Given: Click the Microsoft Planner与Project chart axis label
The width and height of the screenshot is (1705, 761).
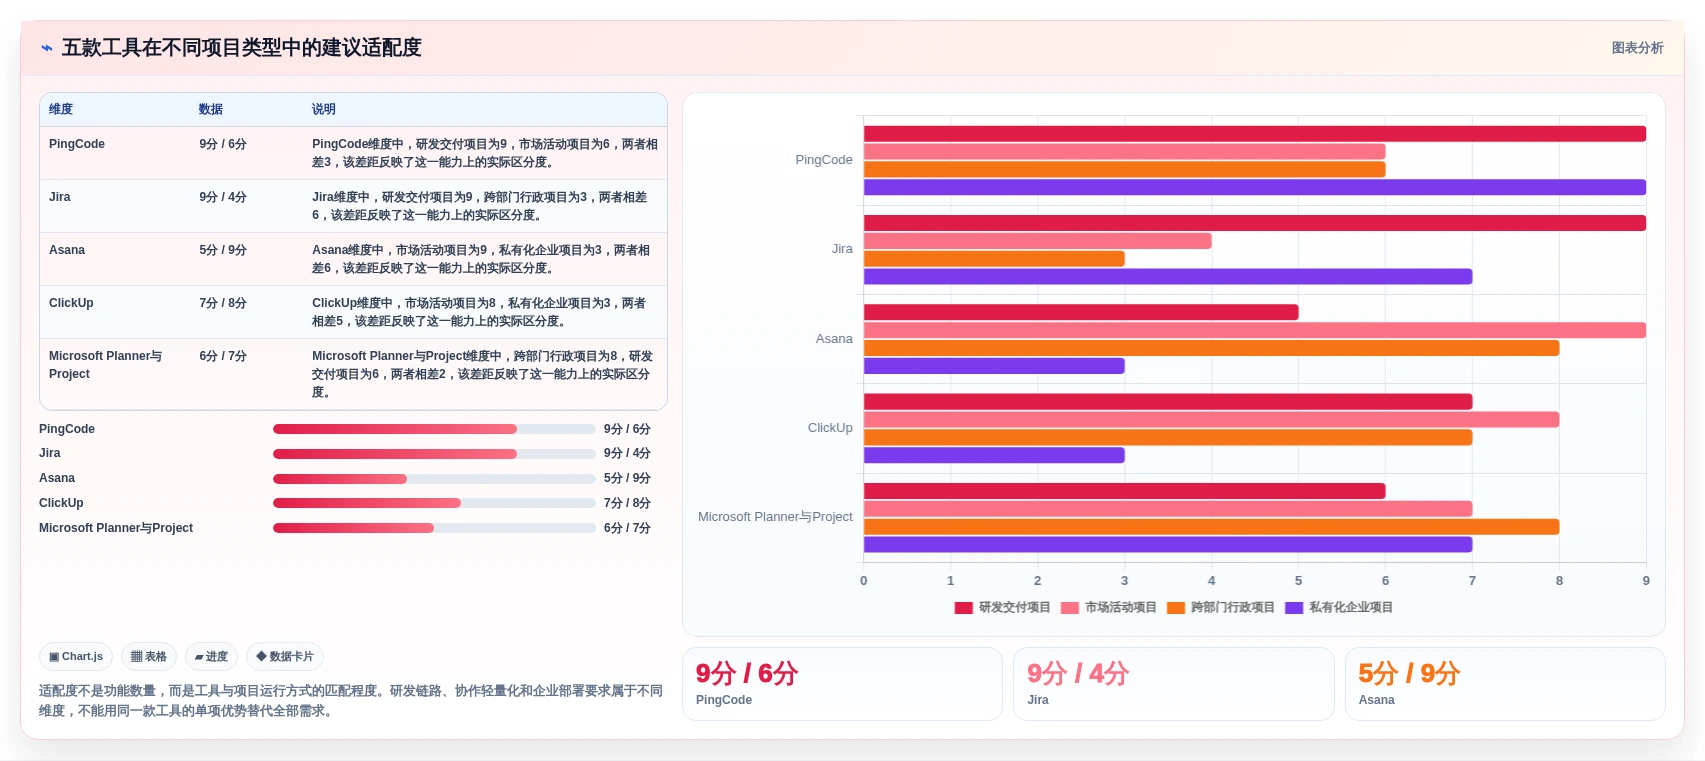Looking at the screenshot, I should [x=775, y=517].
